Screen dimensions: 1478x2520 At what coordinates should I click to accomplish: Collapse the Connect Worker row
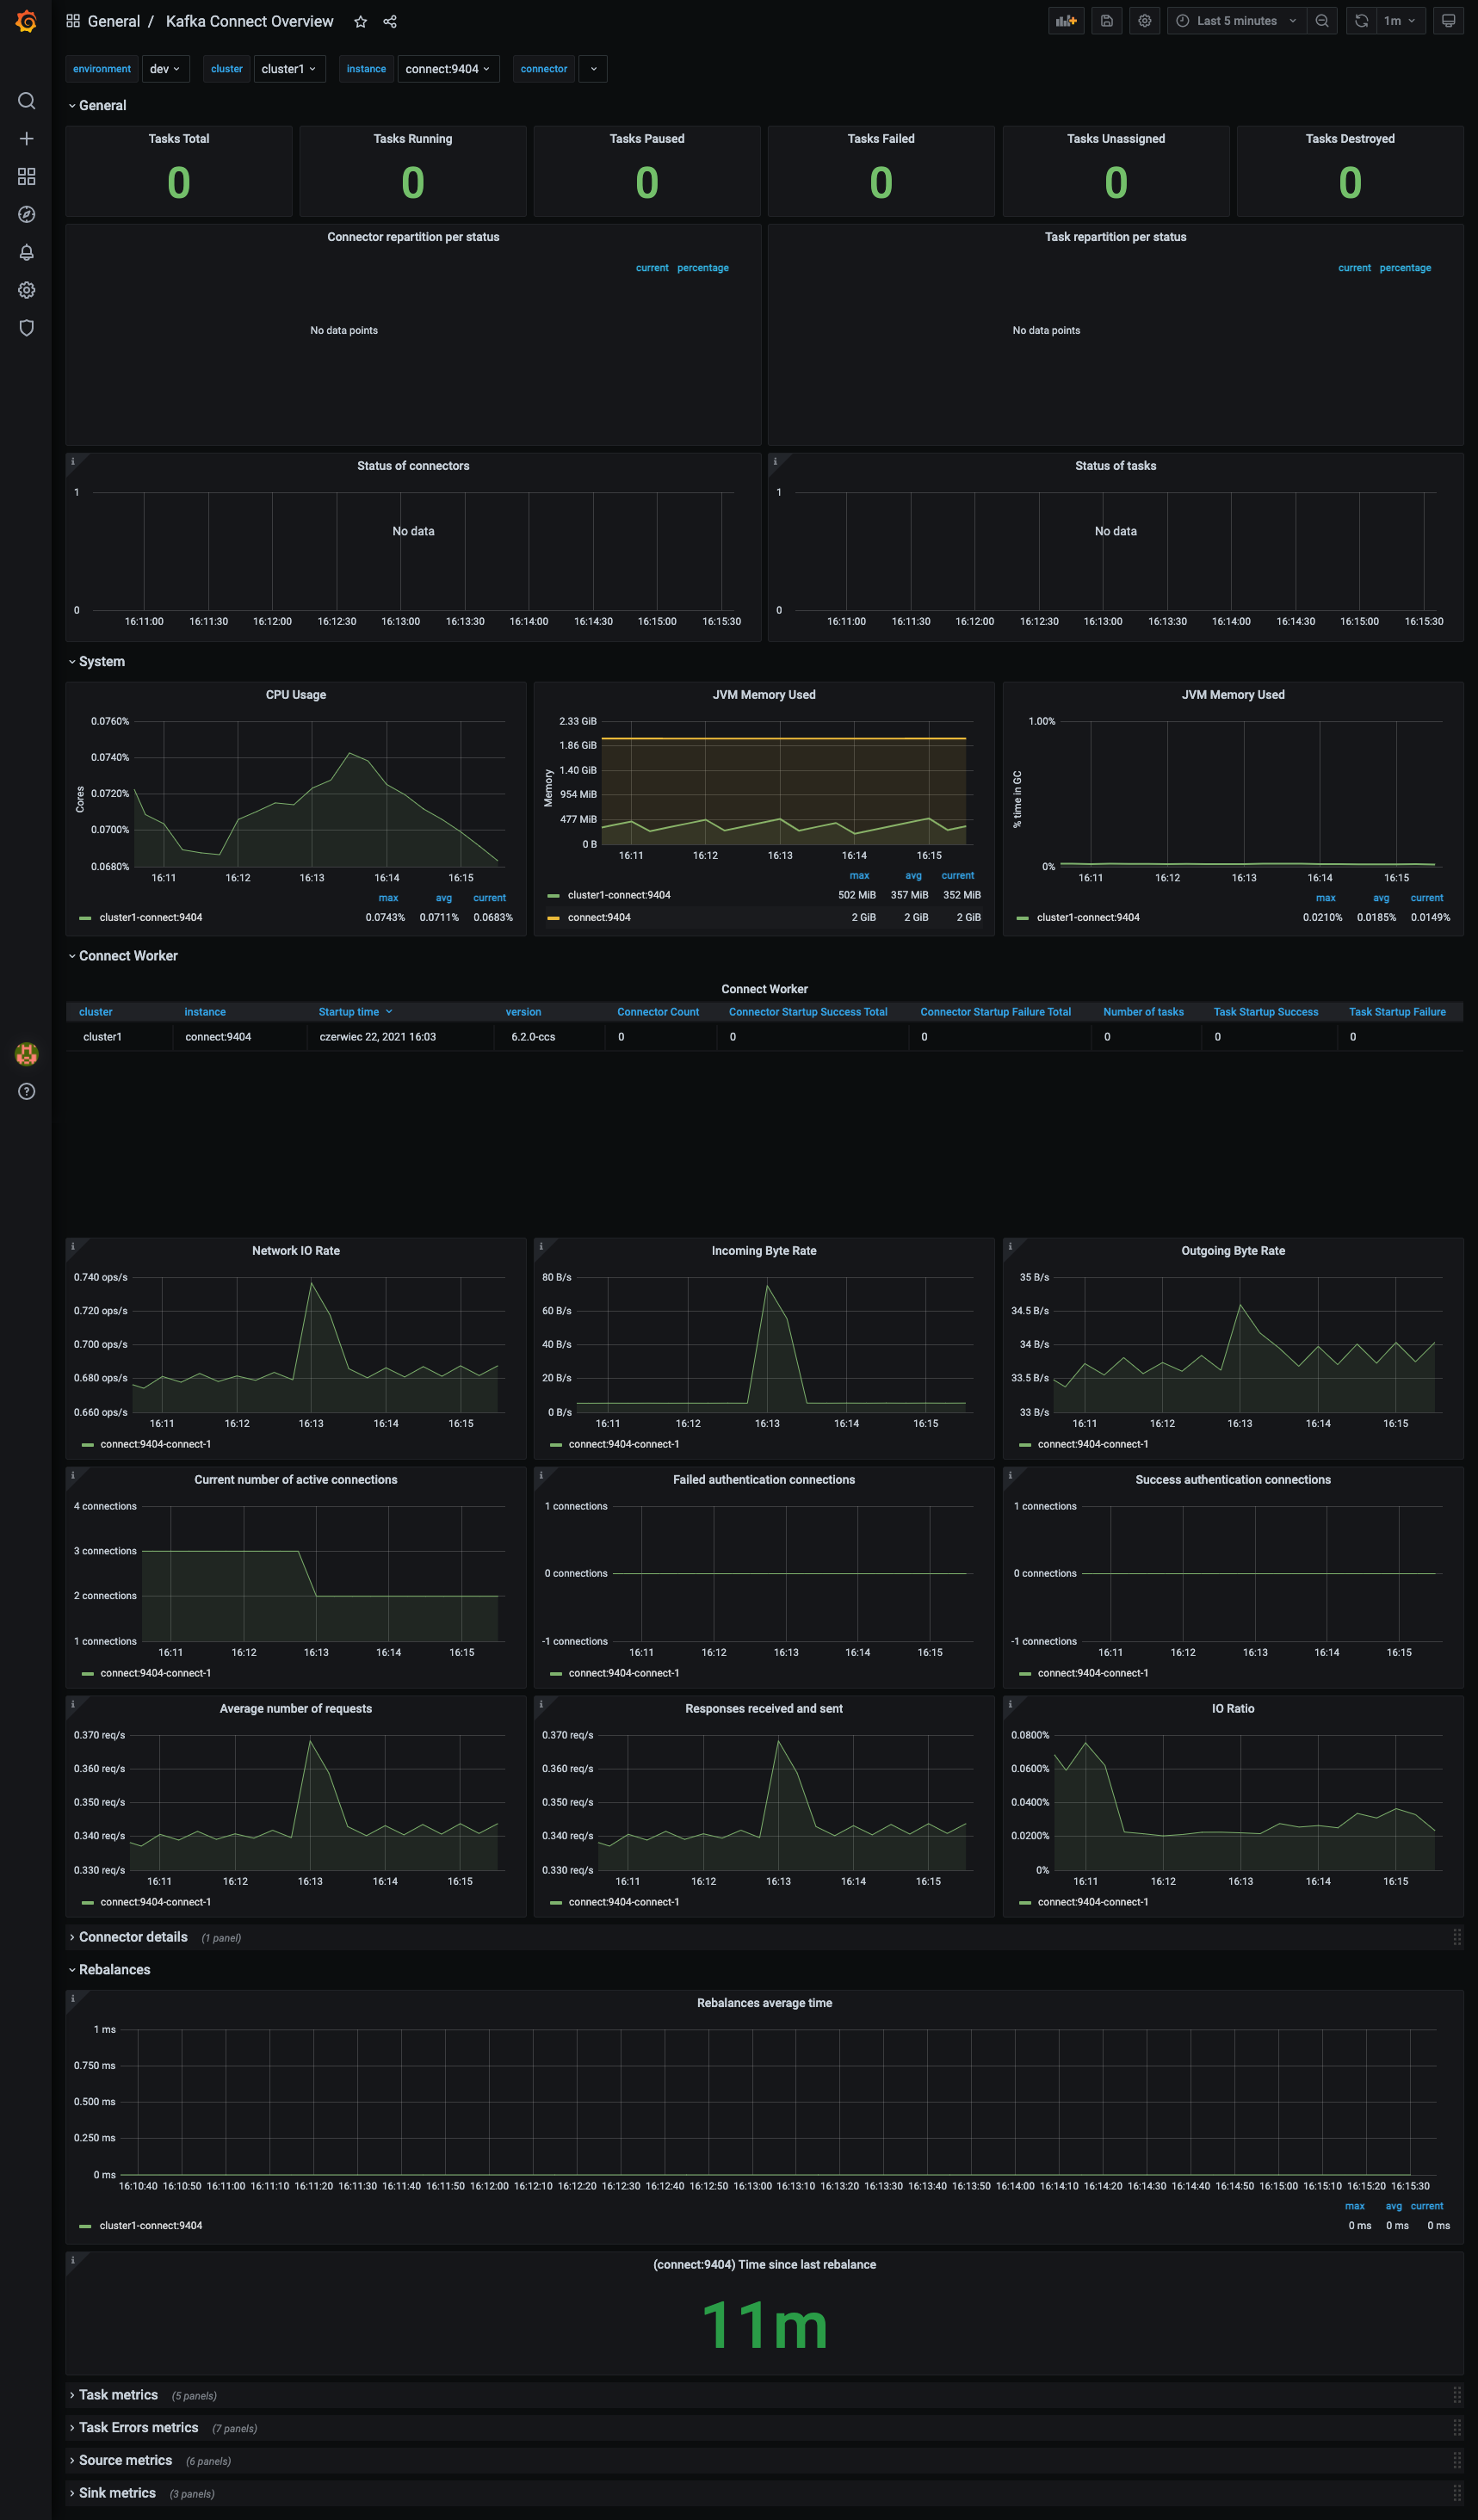123,956
